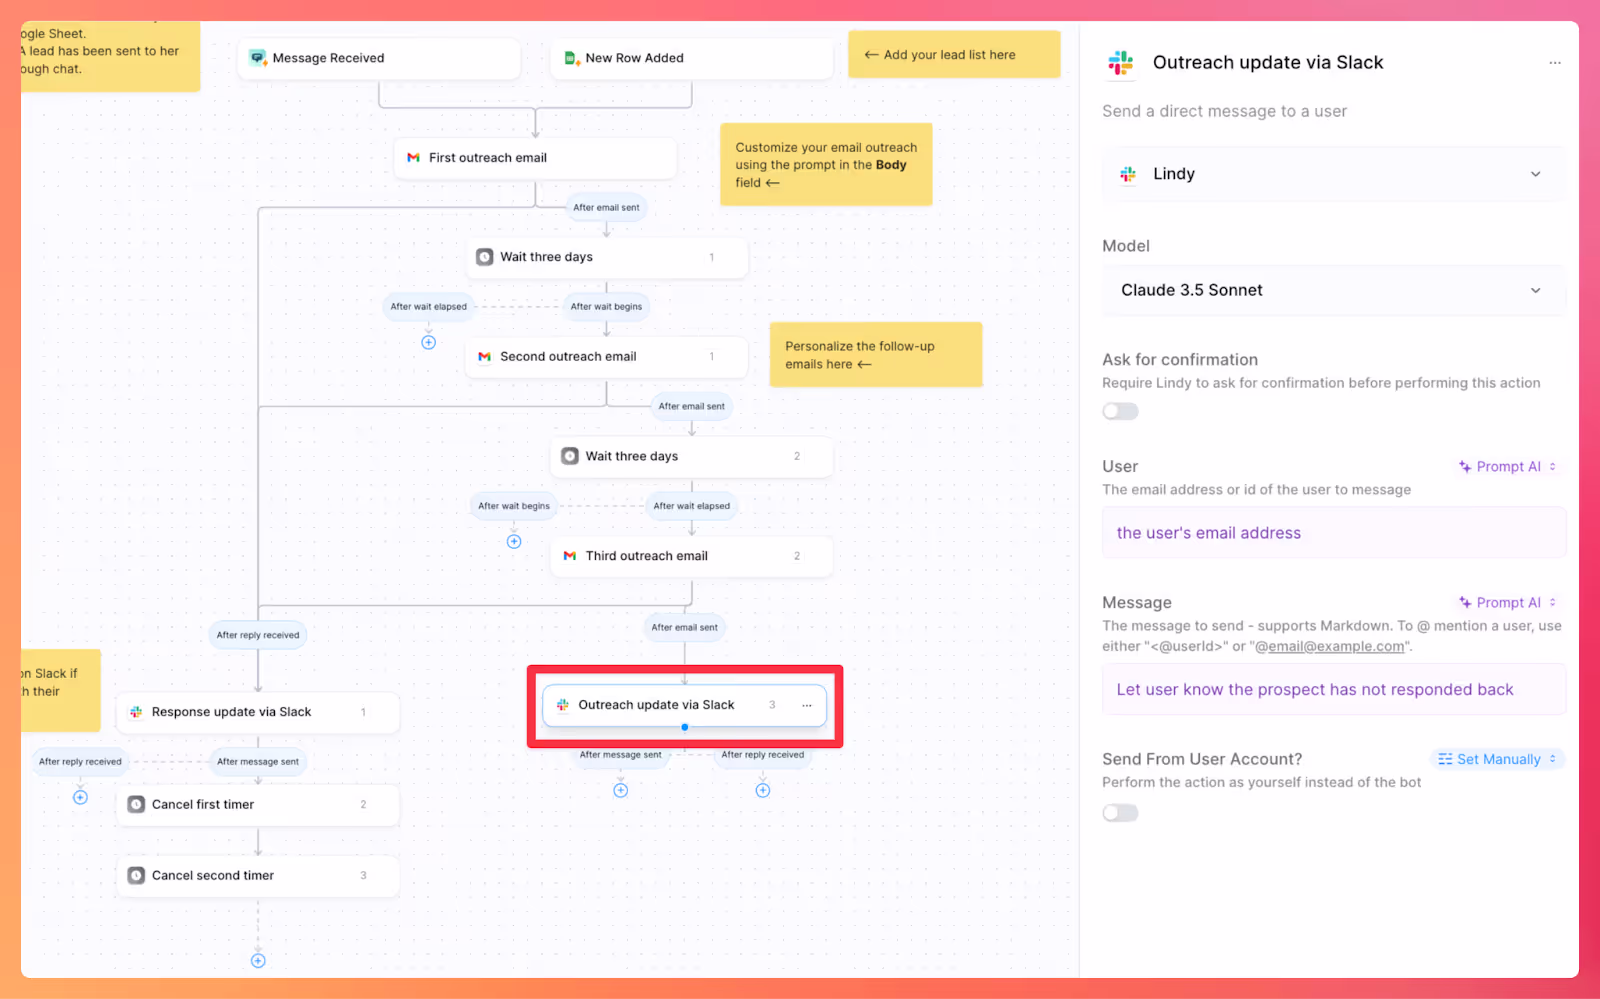Select the Second outreach email node
This screenshot has width=1600, height=999.
click(606, 357)
